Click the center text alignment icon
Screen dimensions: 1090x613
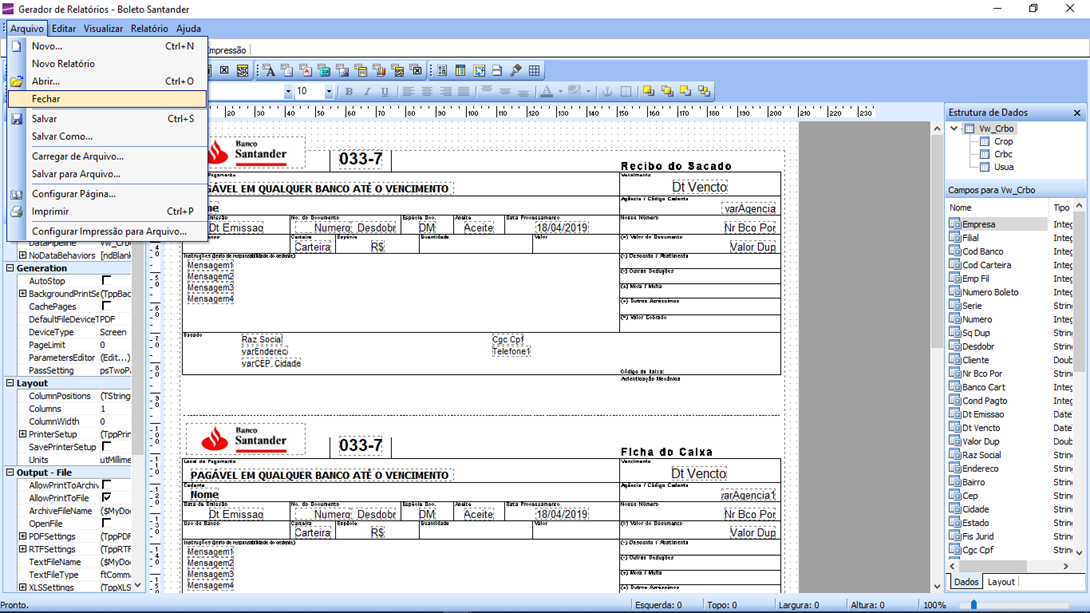click(427, 92)
